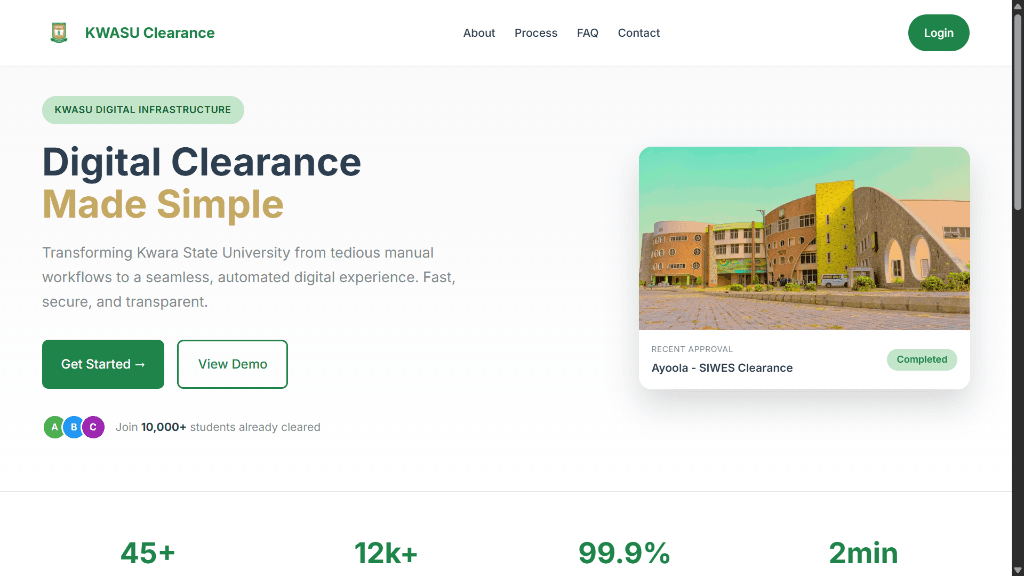Click the campus building photo

(x=804, y=238)
